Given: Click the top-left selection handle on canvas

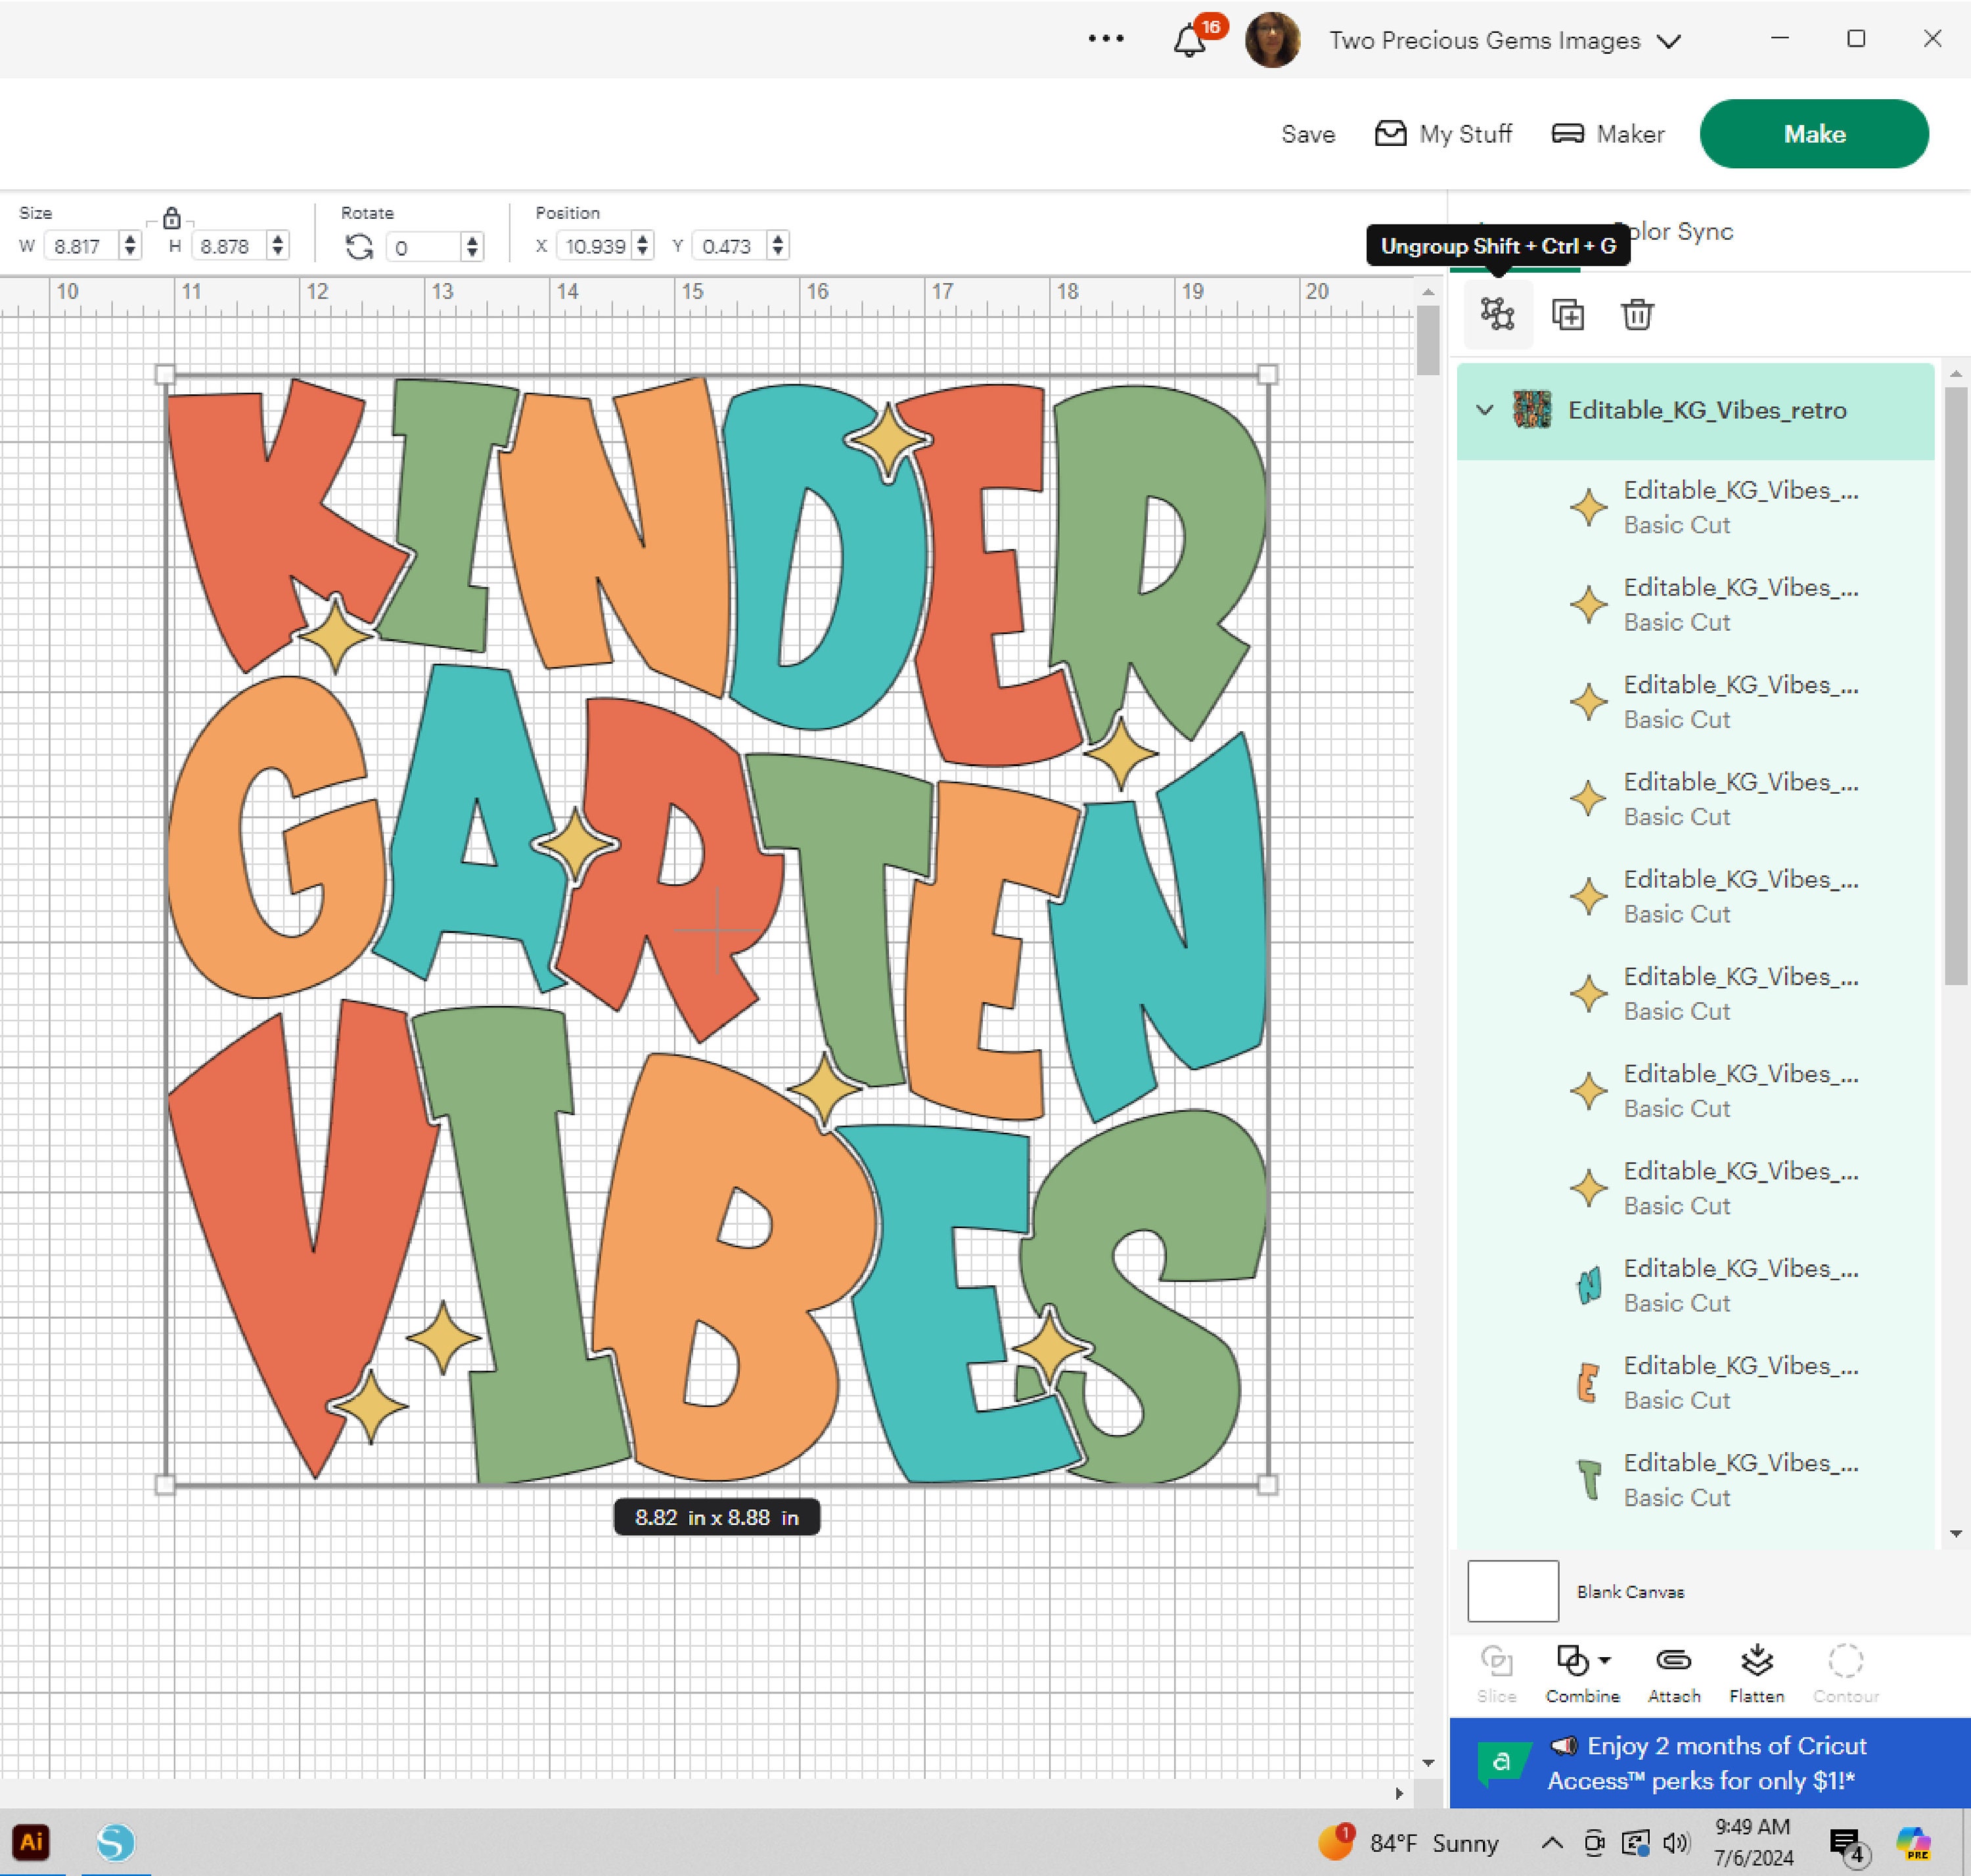Looking at the screenshot, I should 166,374.
